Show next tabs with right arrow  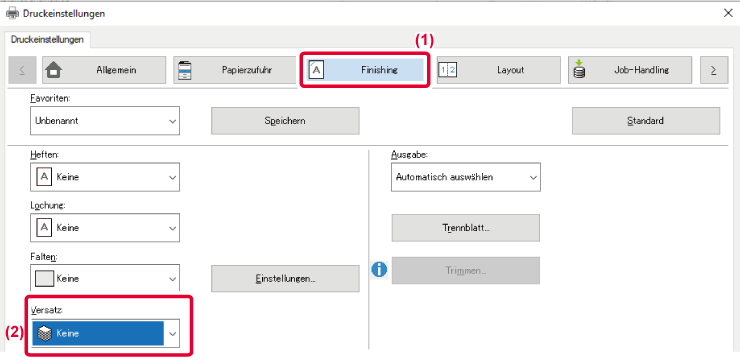point(714,70)
